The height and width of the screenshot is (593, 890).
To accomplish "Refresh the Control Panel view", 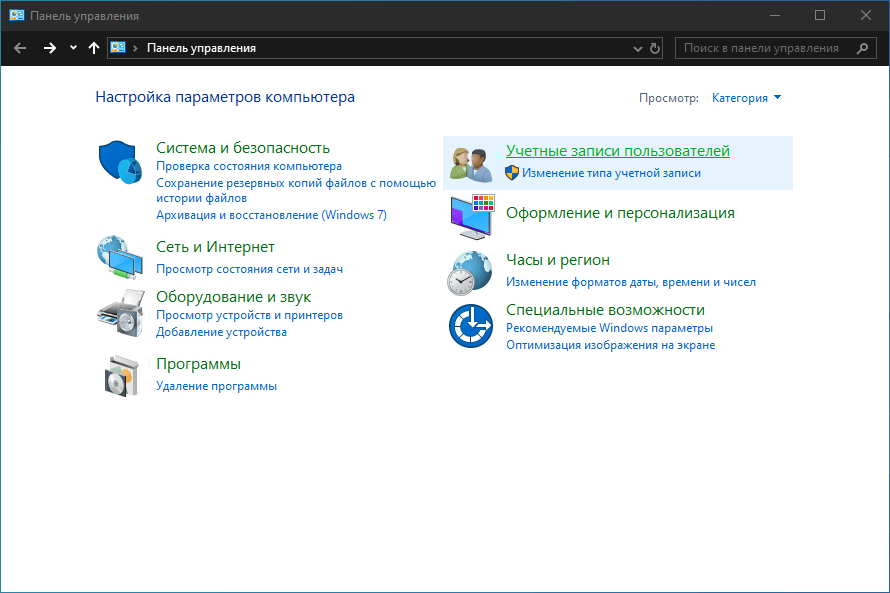I will [654, 48].
